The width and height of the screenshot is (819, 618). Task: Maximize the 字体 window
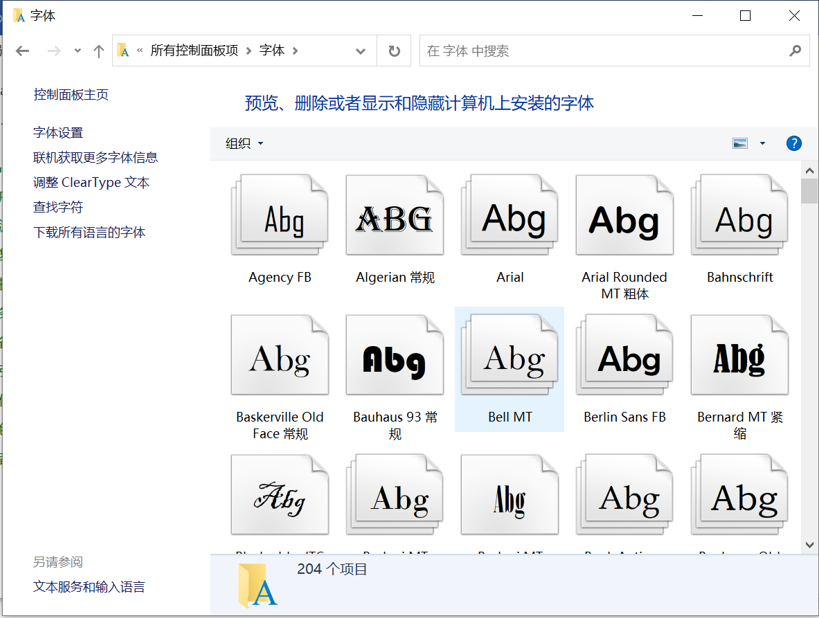(x=745, y=16)
